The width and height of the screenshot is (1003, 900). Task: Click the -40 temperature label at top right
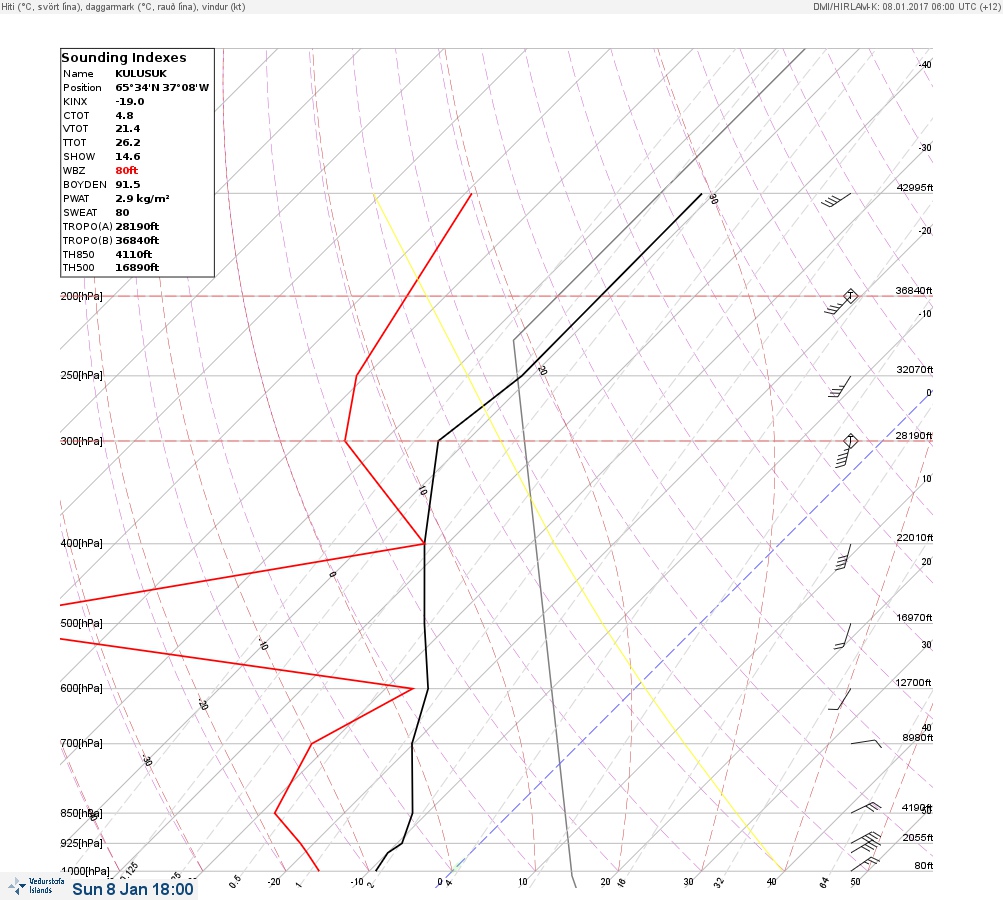coord(925,65)
